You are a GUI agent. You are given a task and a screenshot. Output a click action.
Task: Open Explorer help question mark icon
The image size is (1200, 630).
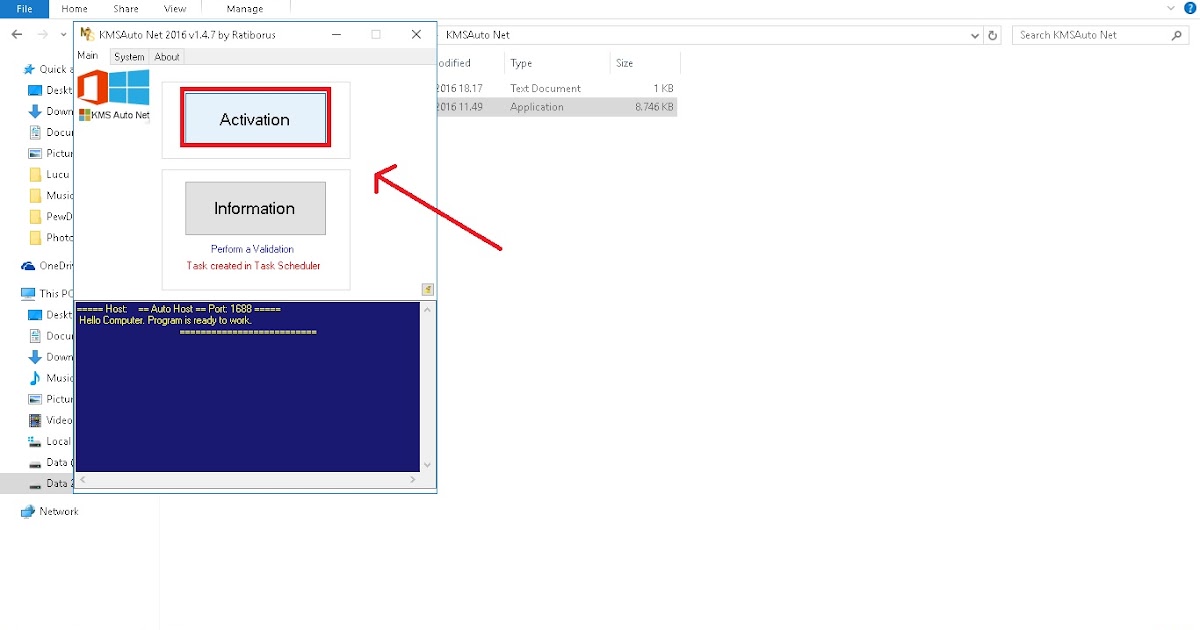pyautogui.click(x=1190, y=8)
